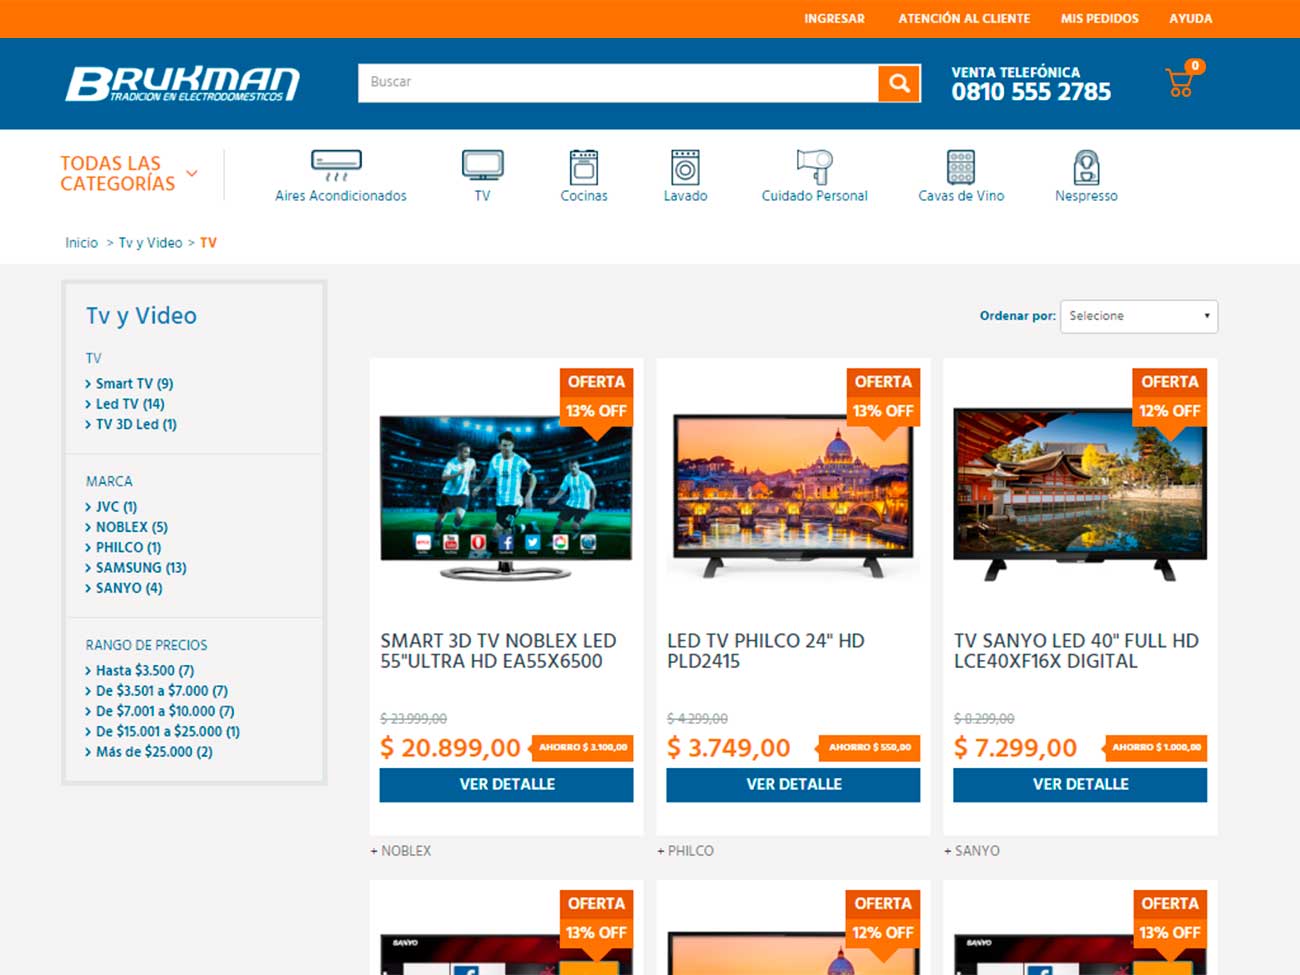Select the Cocinas category icon

(584, 167)
